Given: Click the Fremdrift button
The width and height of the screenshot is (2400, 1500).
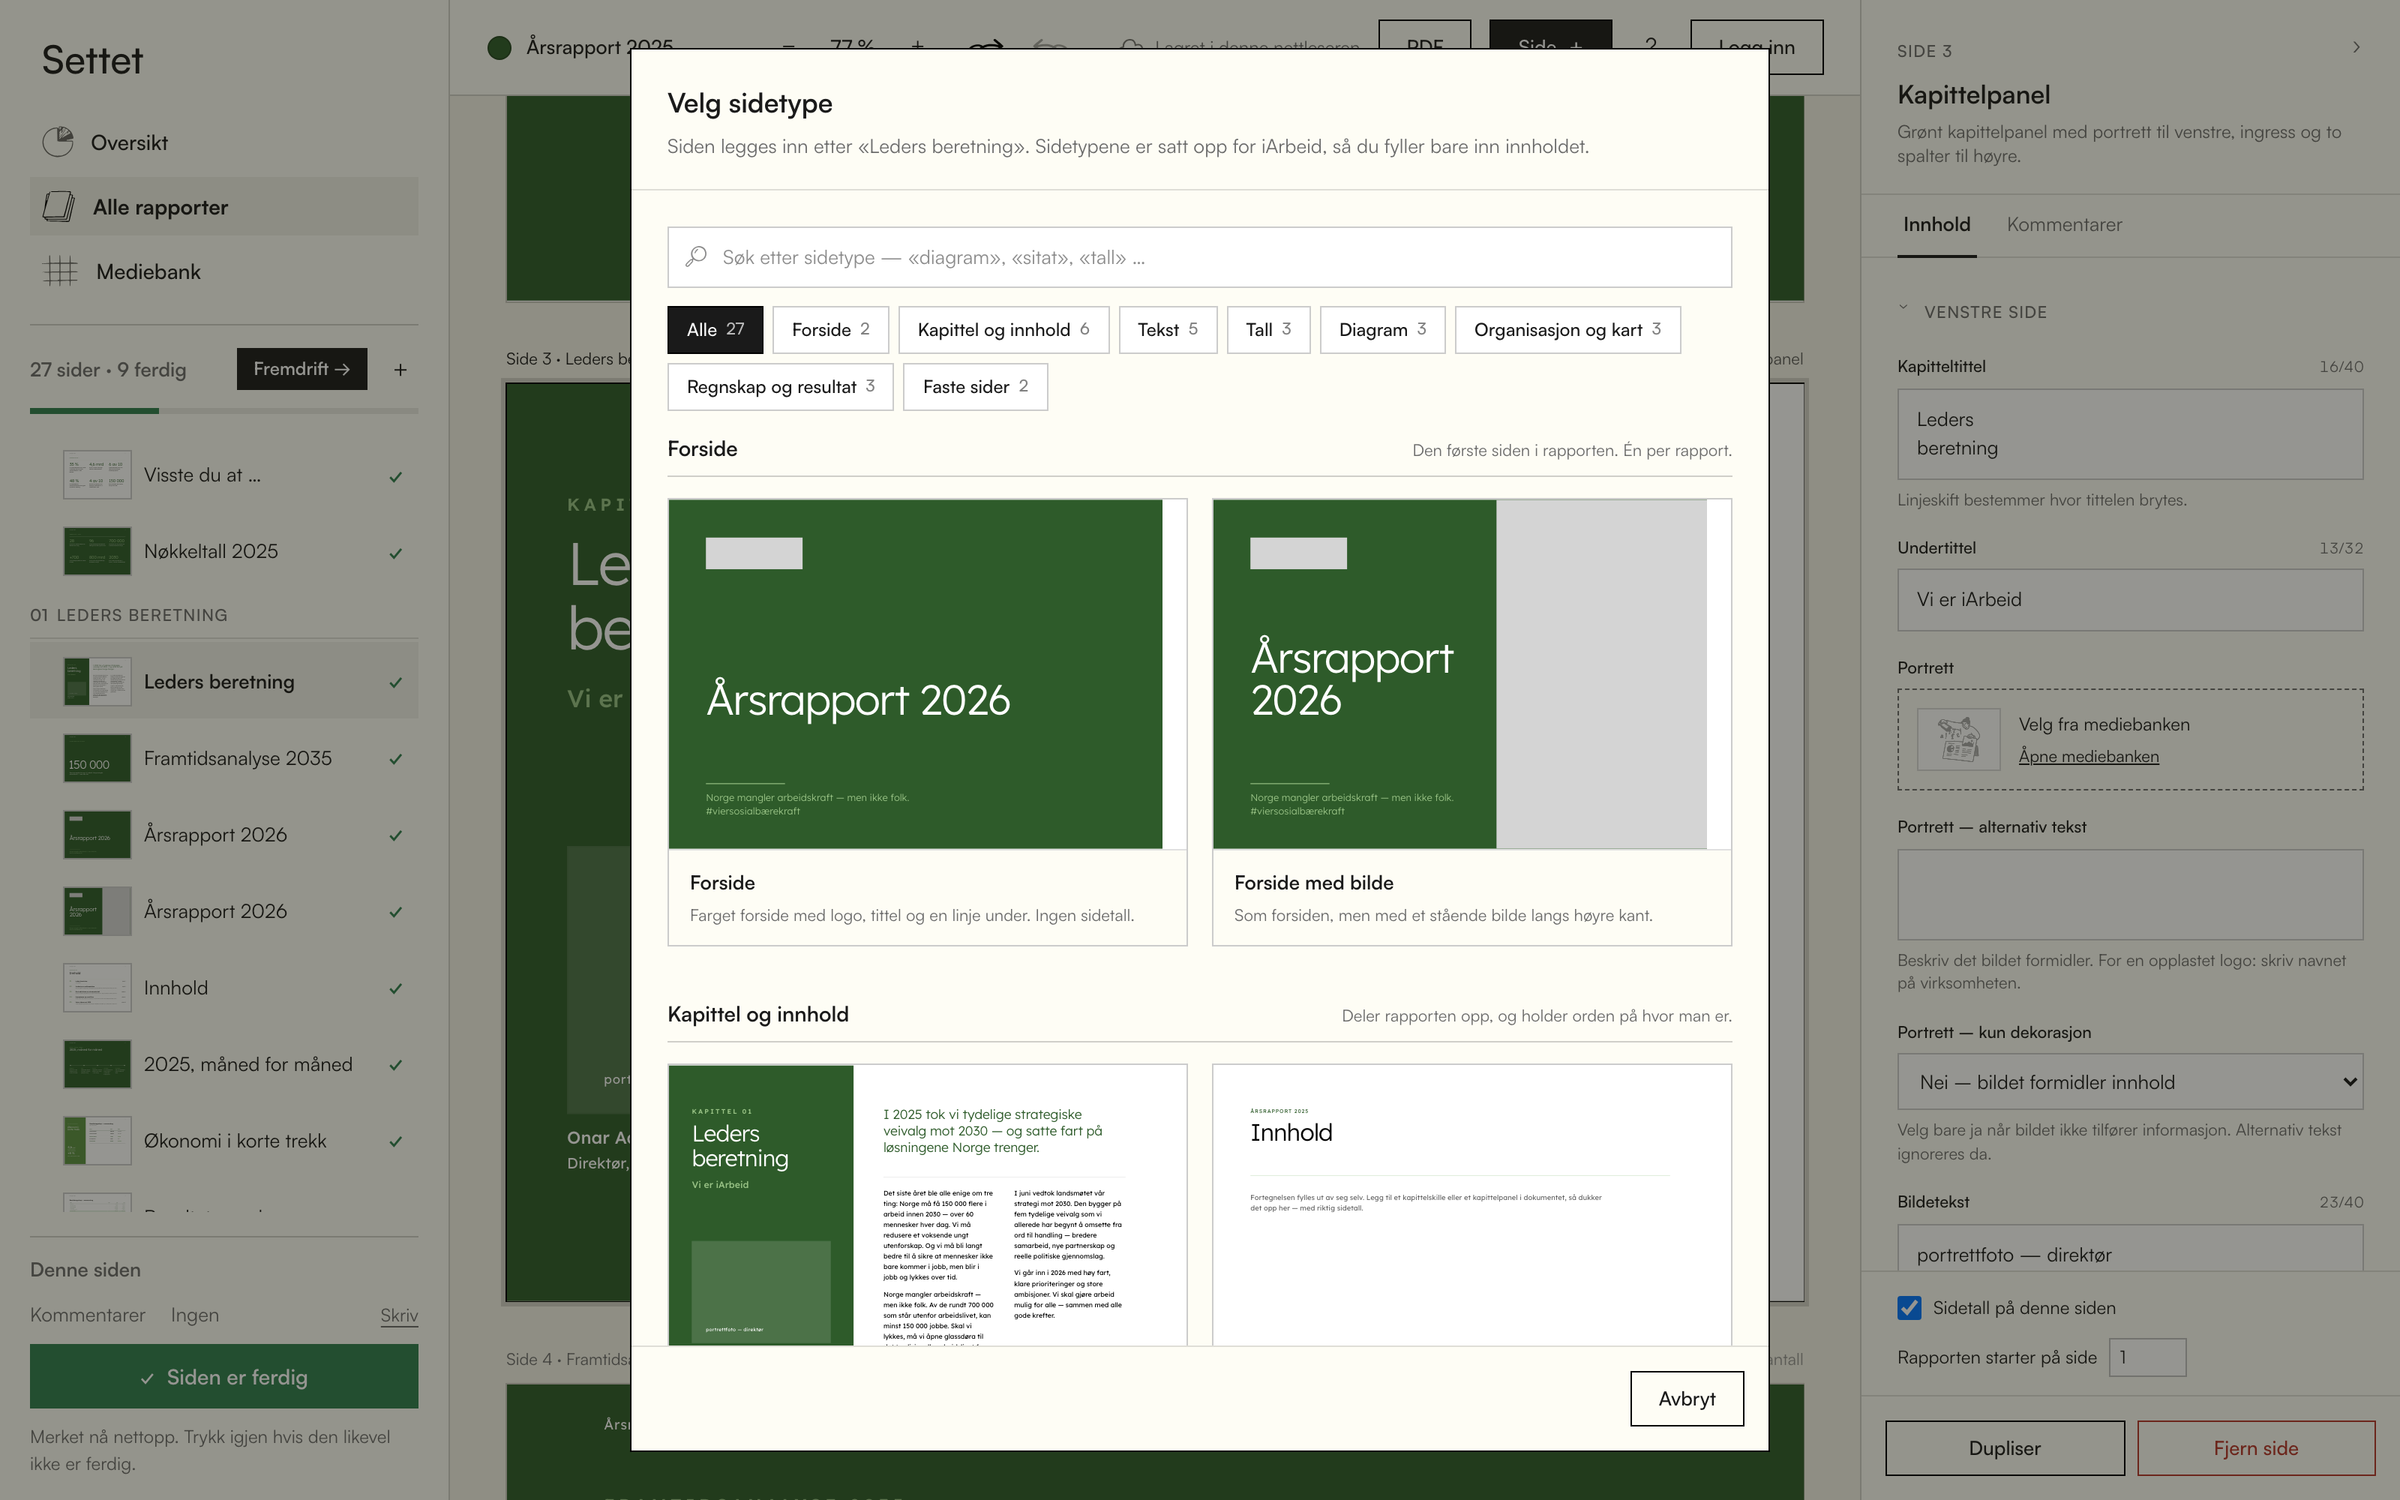Looking at the screenshot, I should point(301,369).
